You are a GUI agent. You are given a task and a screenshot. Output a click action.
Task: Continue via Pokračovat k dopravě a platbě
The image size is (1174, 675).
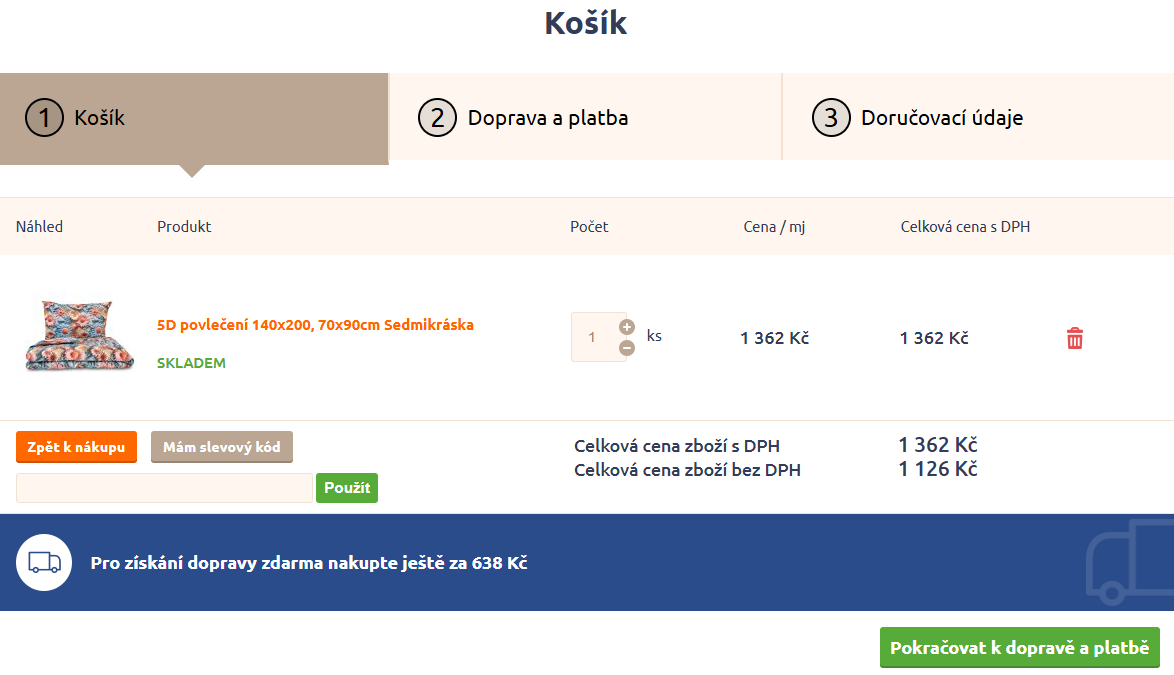1019,647
